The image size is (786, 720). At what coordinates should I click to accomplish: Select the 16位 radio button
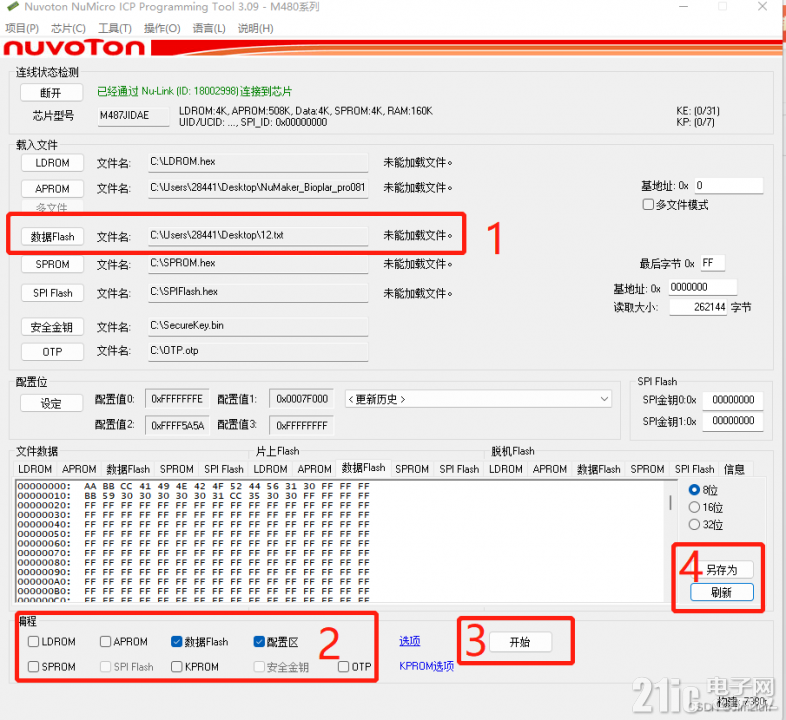pos(694,507)
